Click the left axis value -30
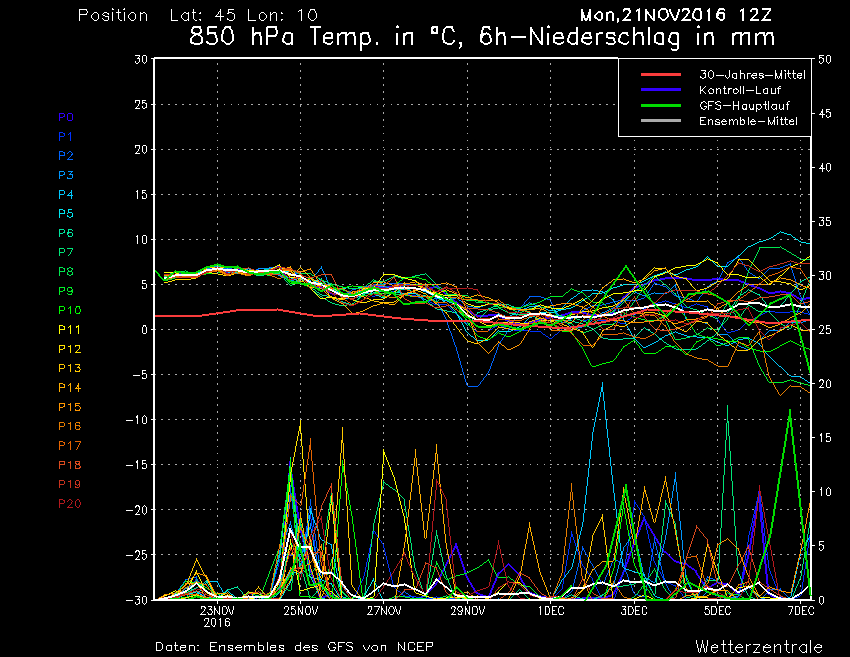 point(136,600)
